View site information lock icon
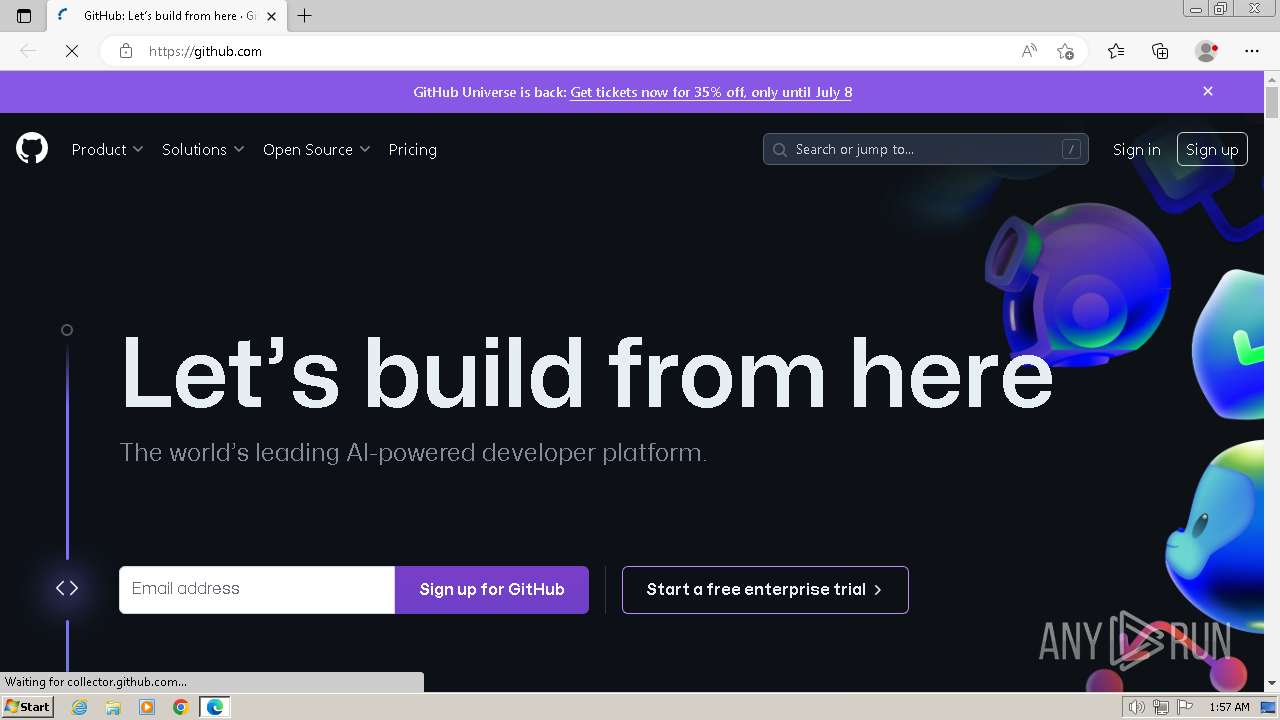1280x720 pixels. click(126, 51)
